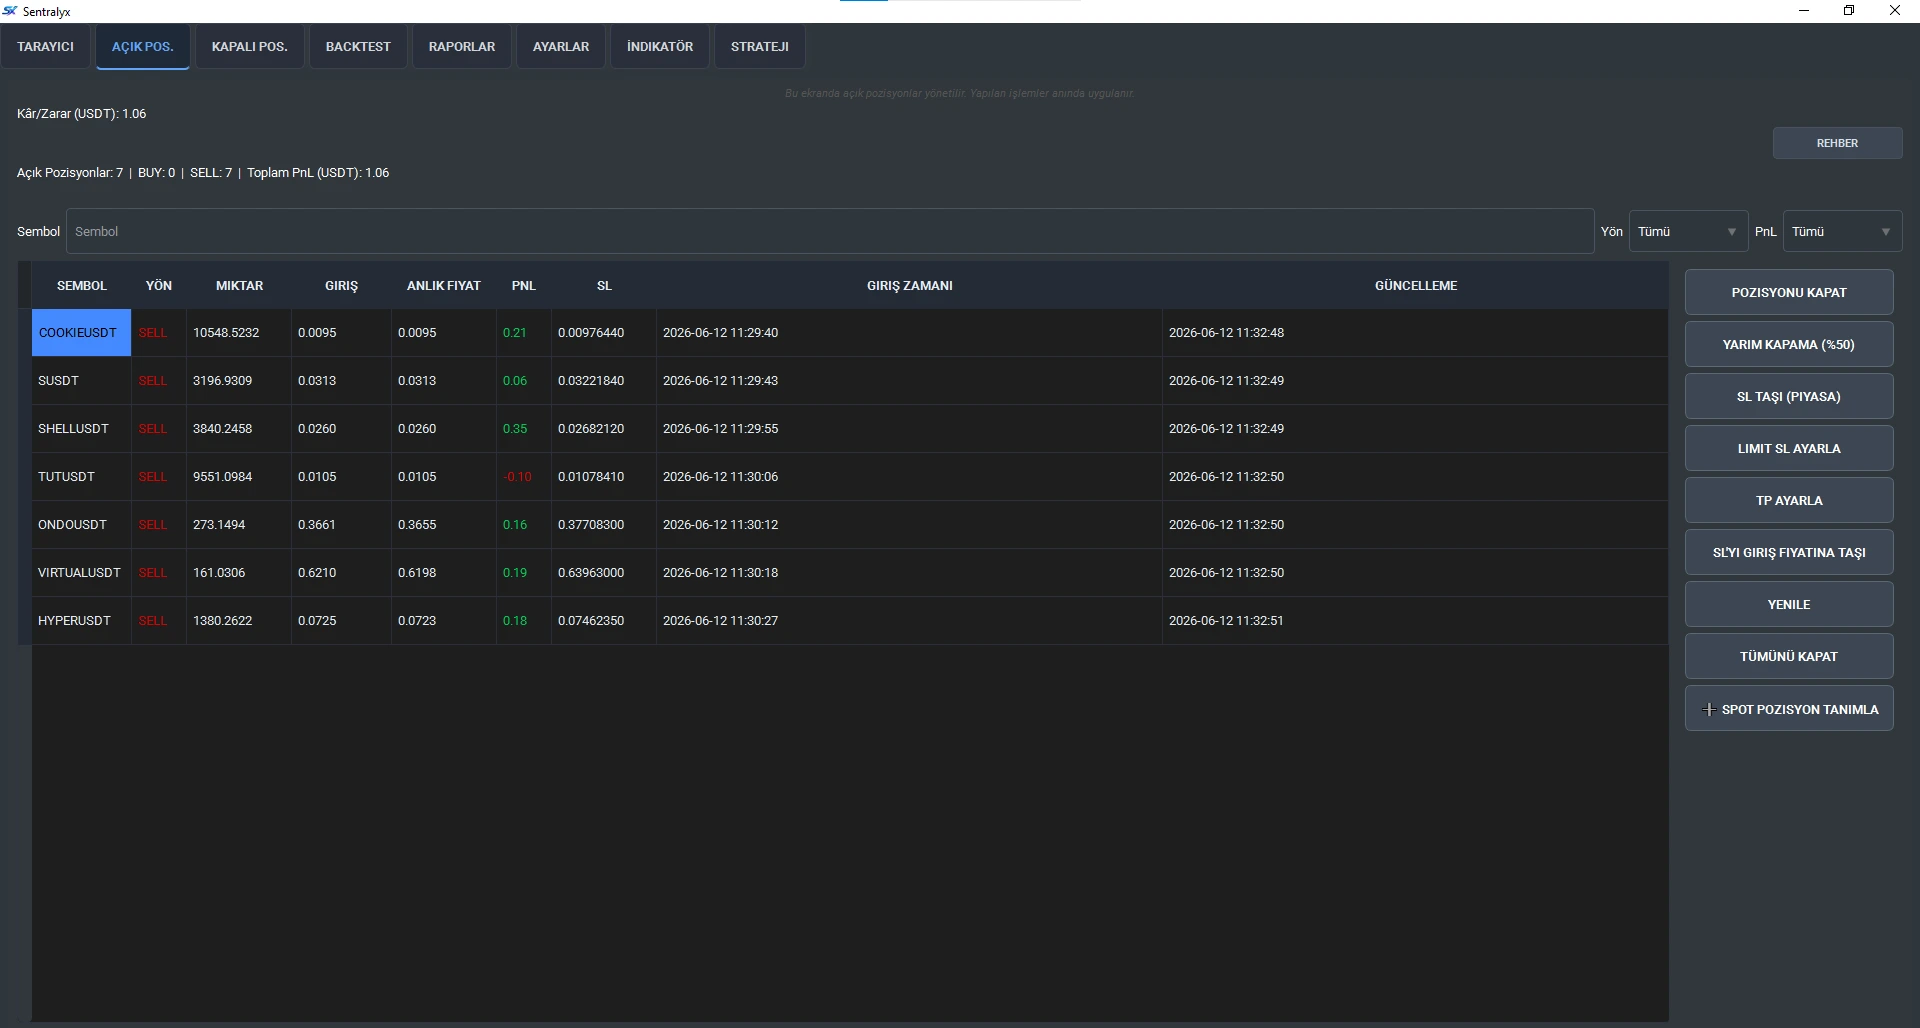Switch to the AYARLAR tab
Viewport: 1920px width, 1028px height.
[x=561, y=47]
